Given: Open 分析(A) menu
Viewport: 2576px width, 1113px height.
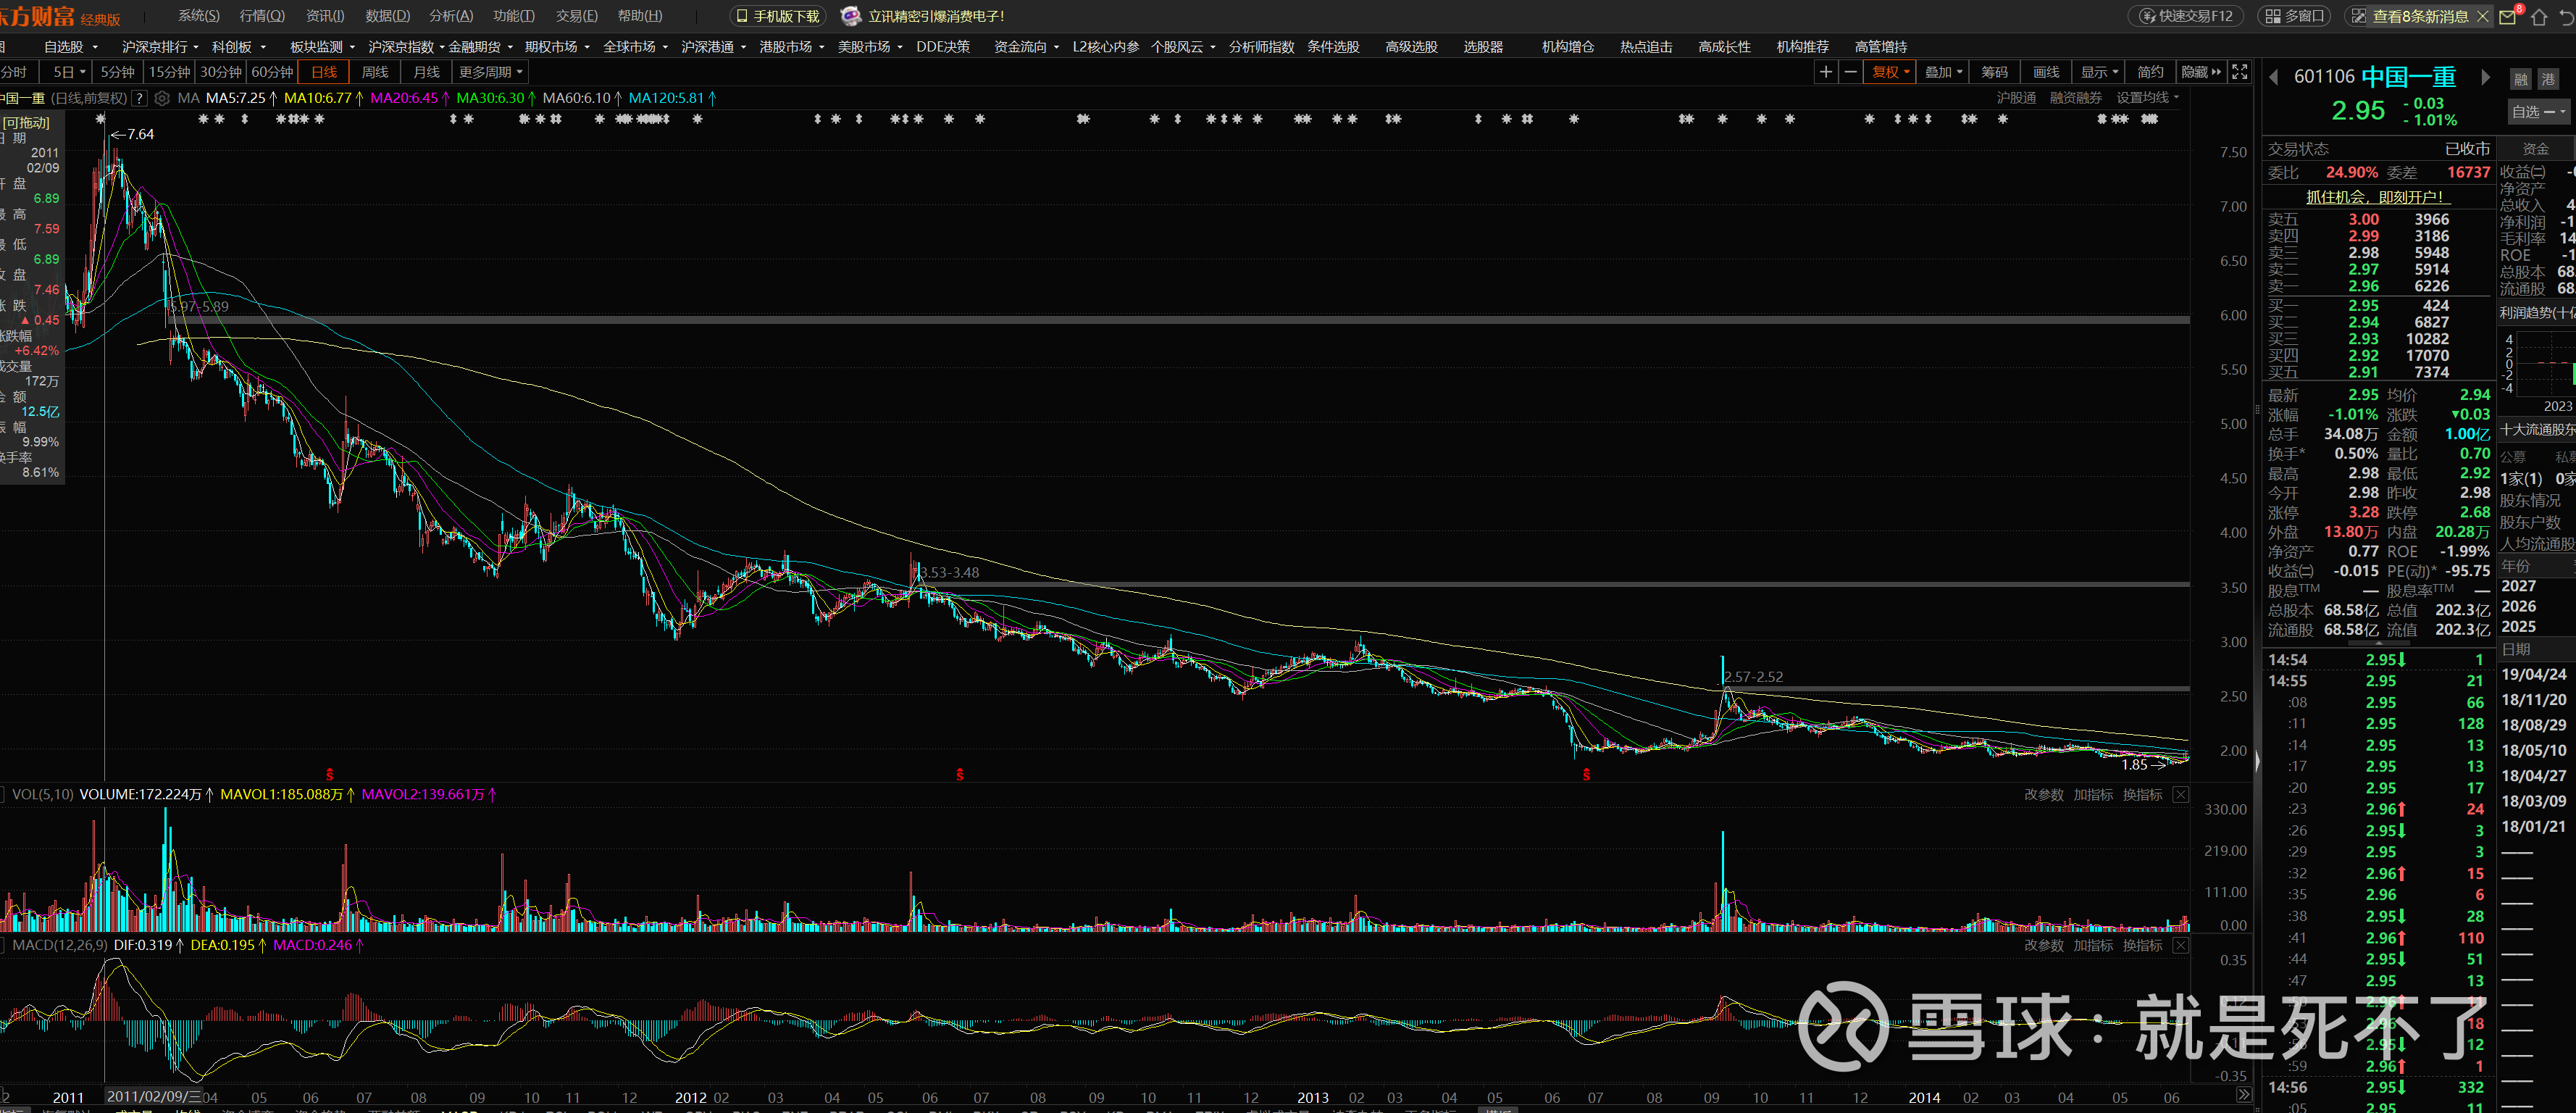Looking at the screenshot, I should [x=451, y=16].
